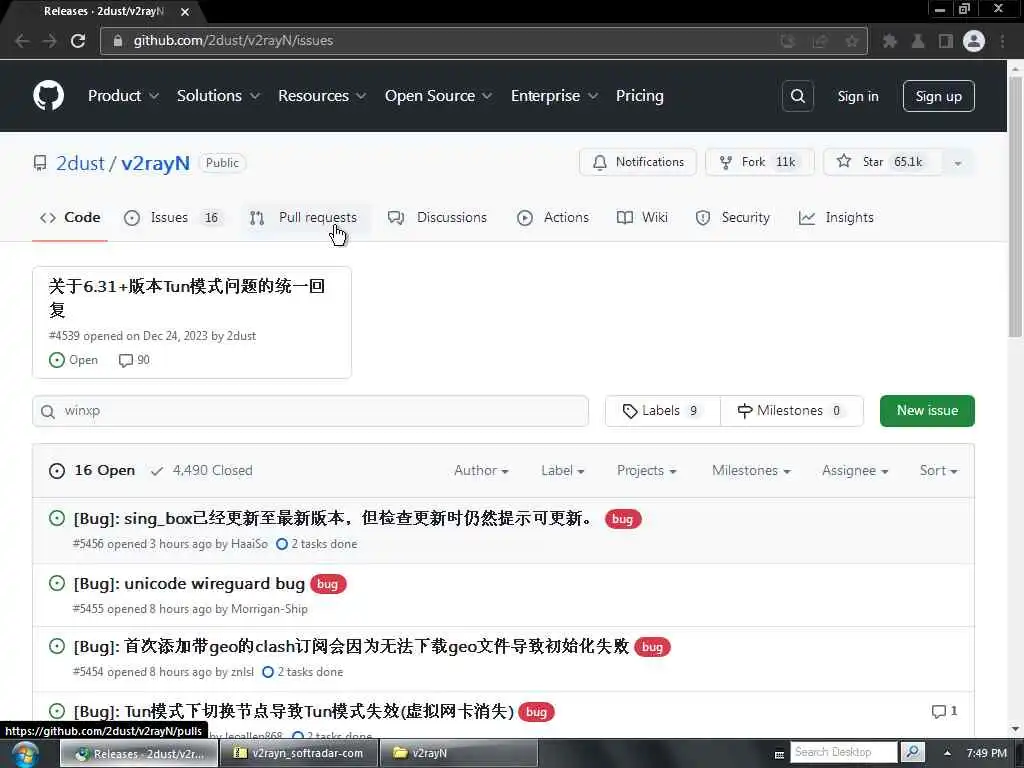The image size is (1024, 768).
Task: Open pinned issue about 6.31+ Tun模式
Action: [187, 297]
